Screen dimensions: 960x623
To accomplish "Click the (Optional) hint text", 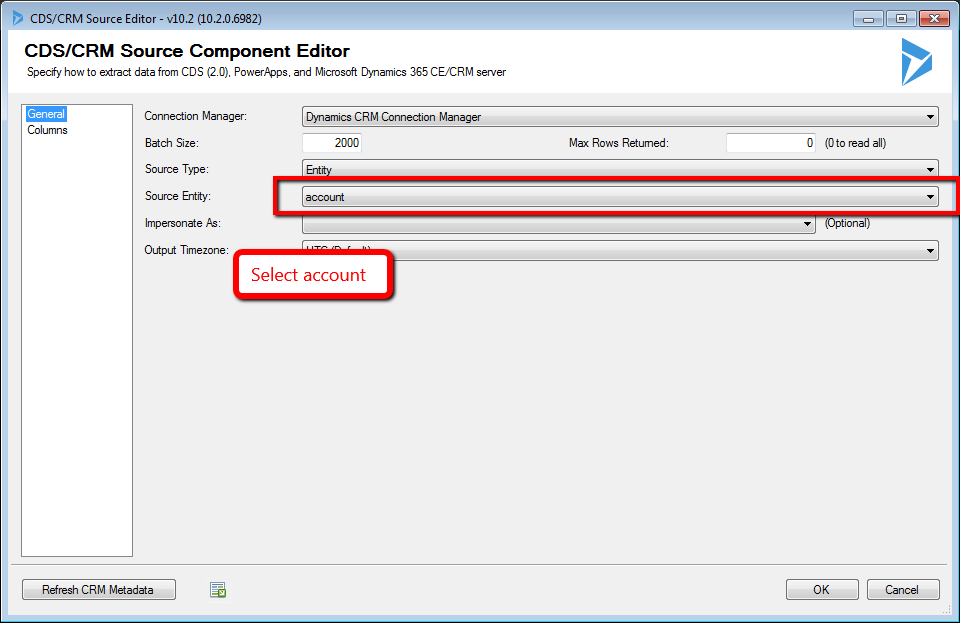I will [847, 223].
